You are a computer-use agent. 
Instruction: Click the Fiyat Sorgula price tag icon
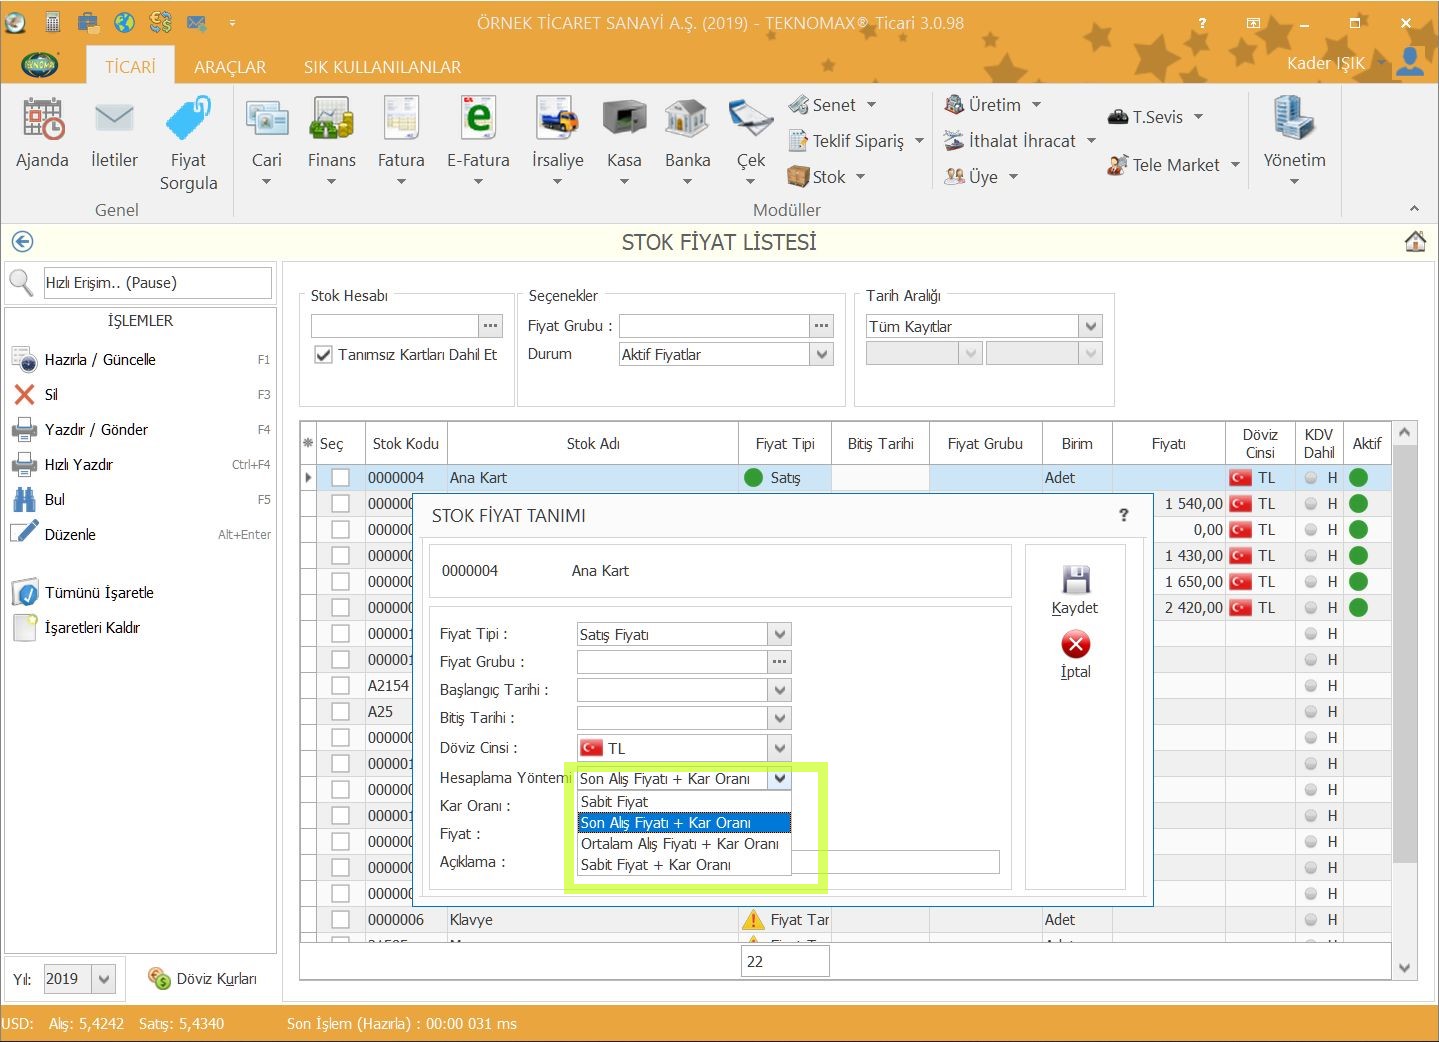tap(188, 120)
